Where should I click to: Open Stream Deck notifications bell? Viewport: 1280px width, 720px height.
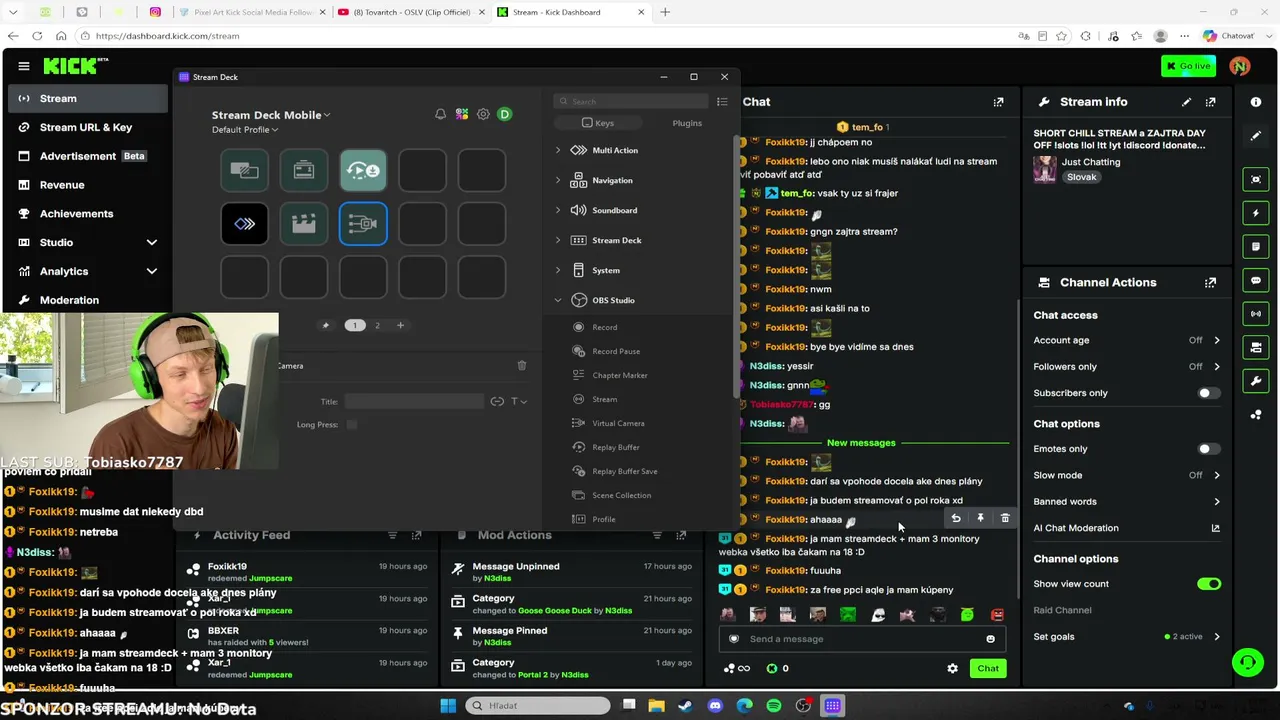click(440, 114)
